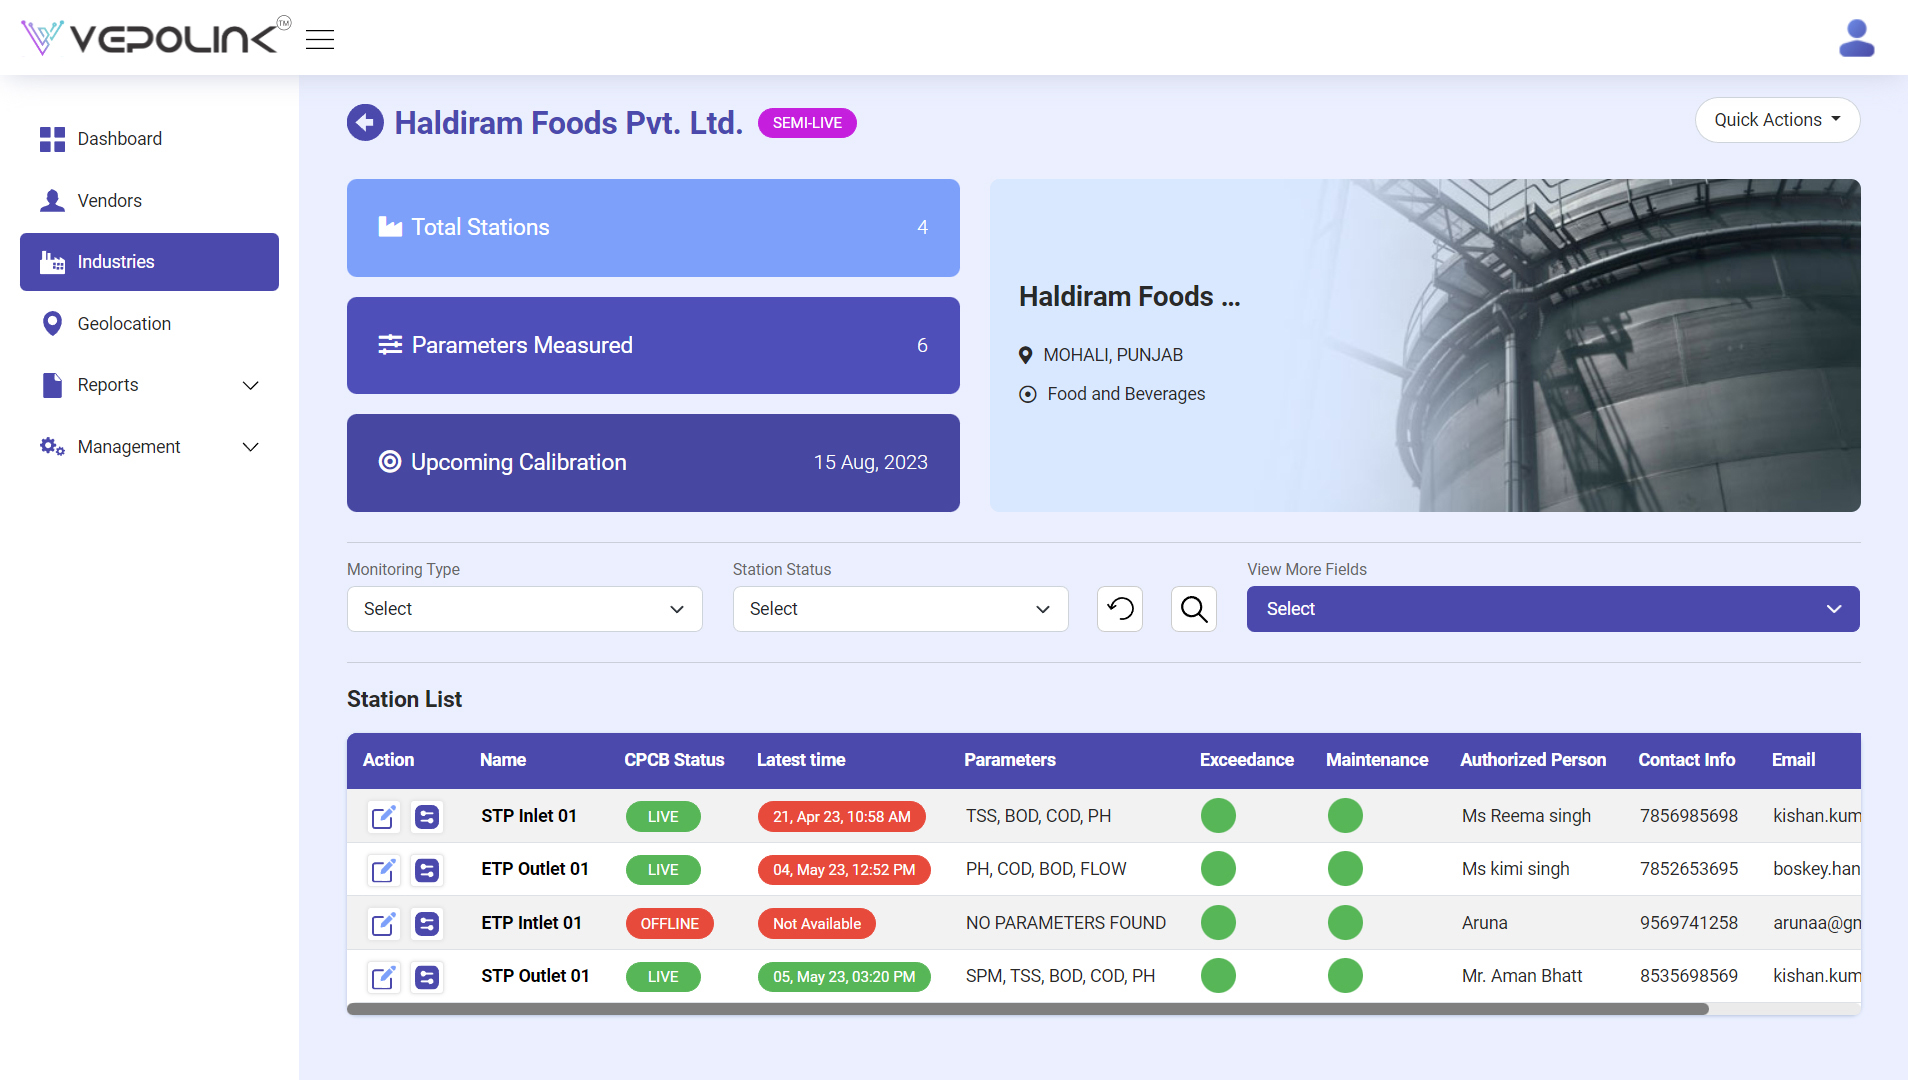Click the SEMI-LIVE status badge

807,123
